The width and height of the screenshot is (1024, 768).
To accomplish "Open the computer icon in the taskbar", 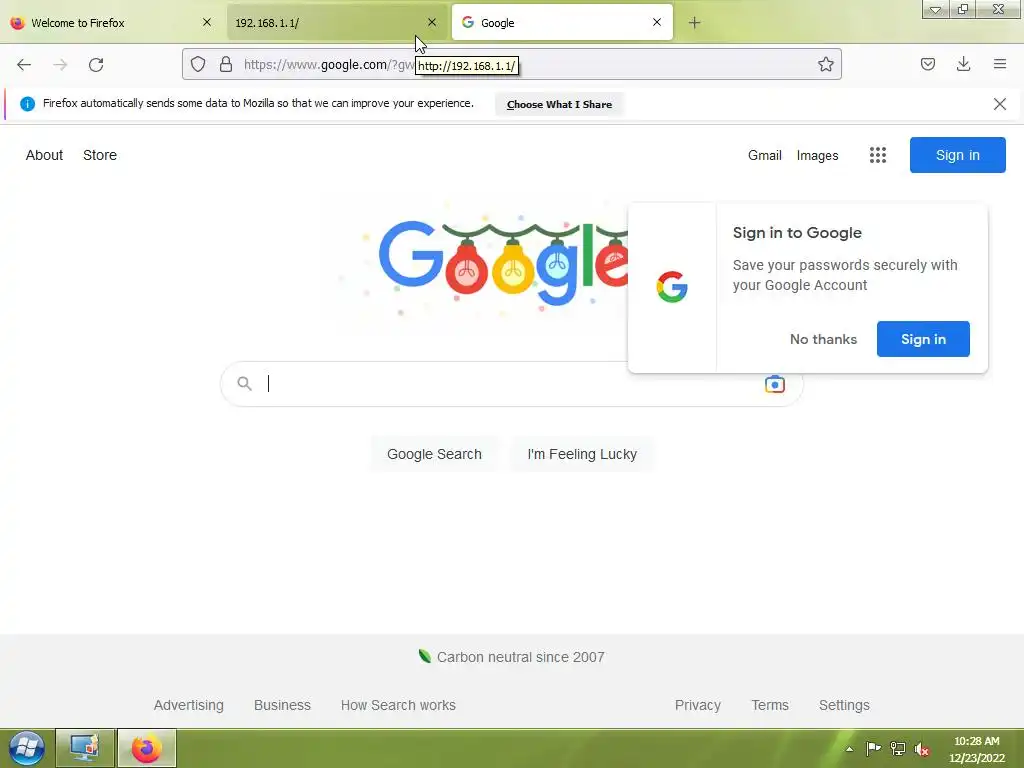I will [85, 748].
